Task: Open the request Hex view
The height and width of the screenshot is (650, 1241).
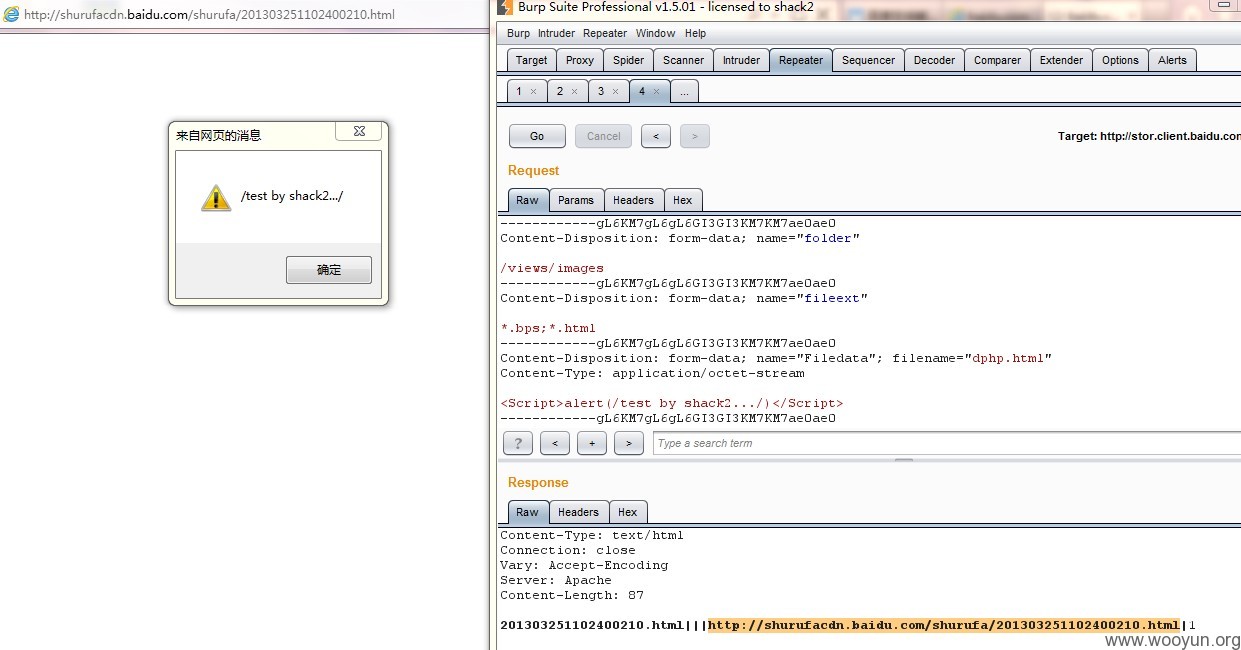Action: click(683, 200)
